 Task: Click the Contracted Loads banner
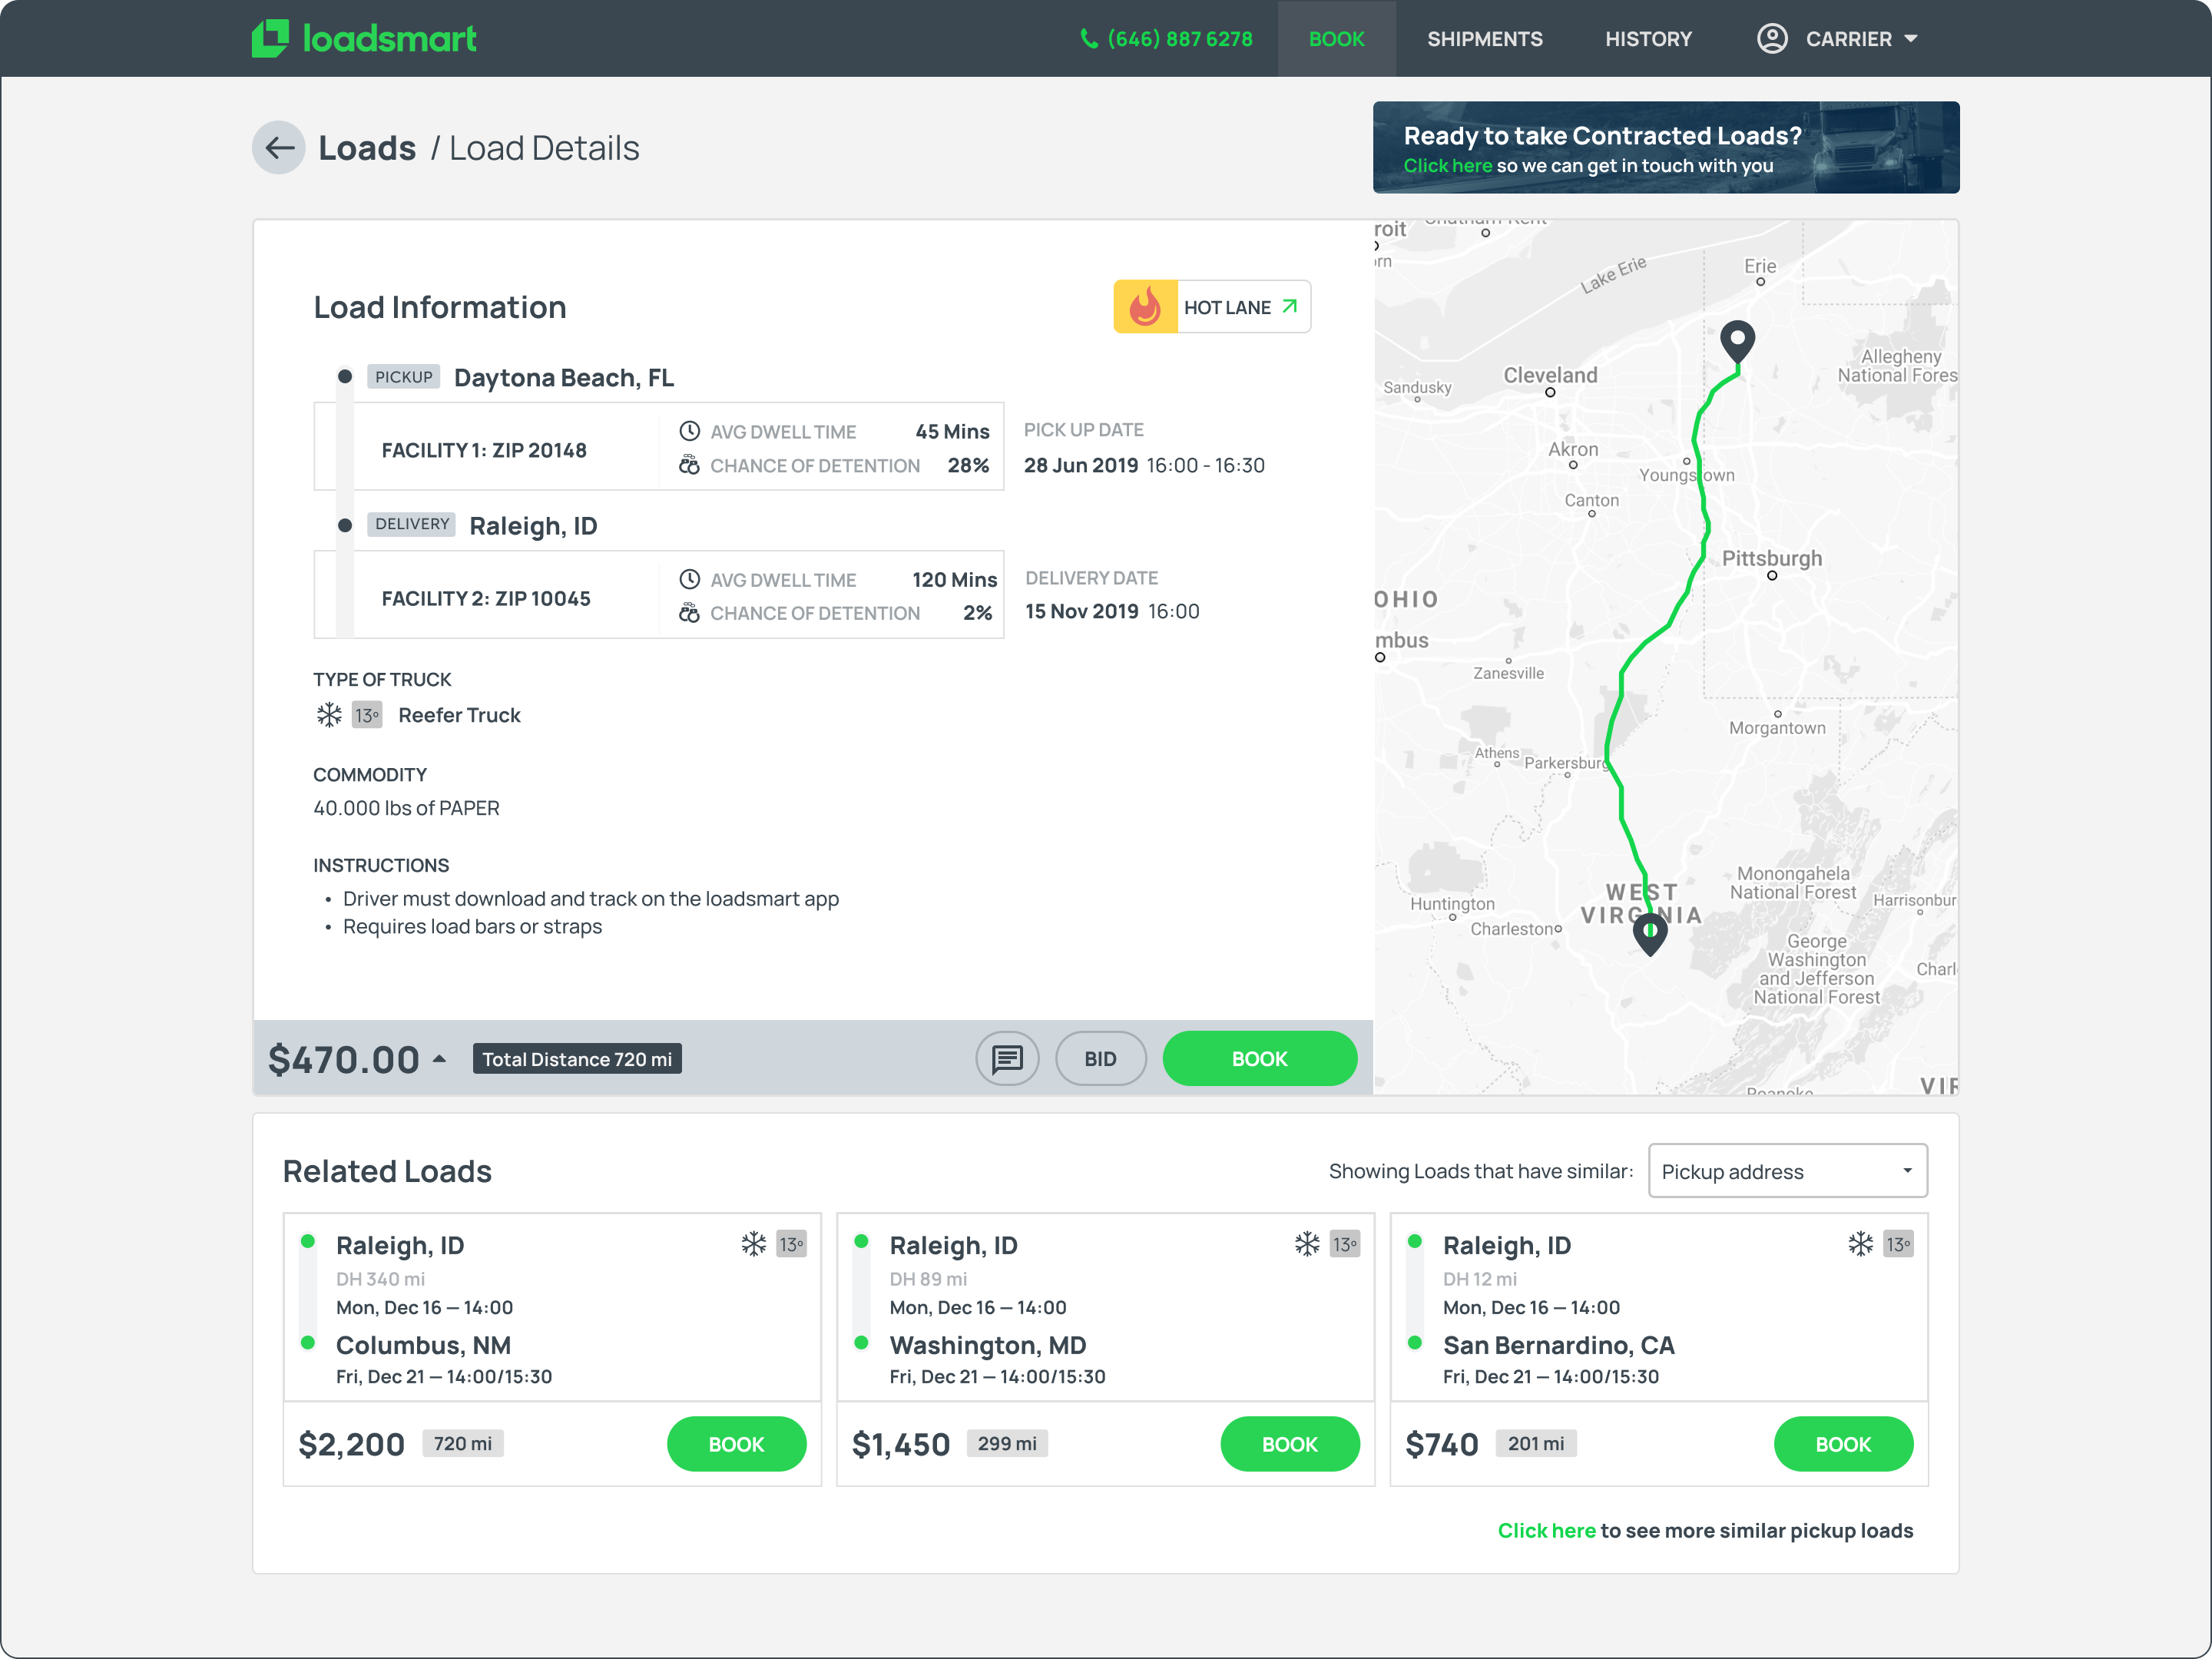point(1665,148)
